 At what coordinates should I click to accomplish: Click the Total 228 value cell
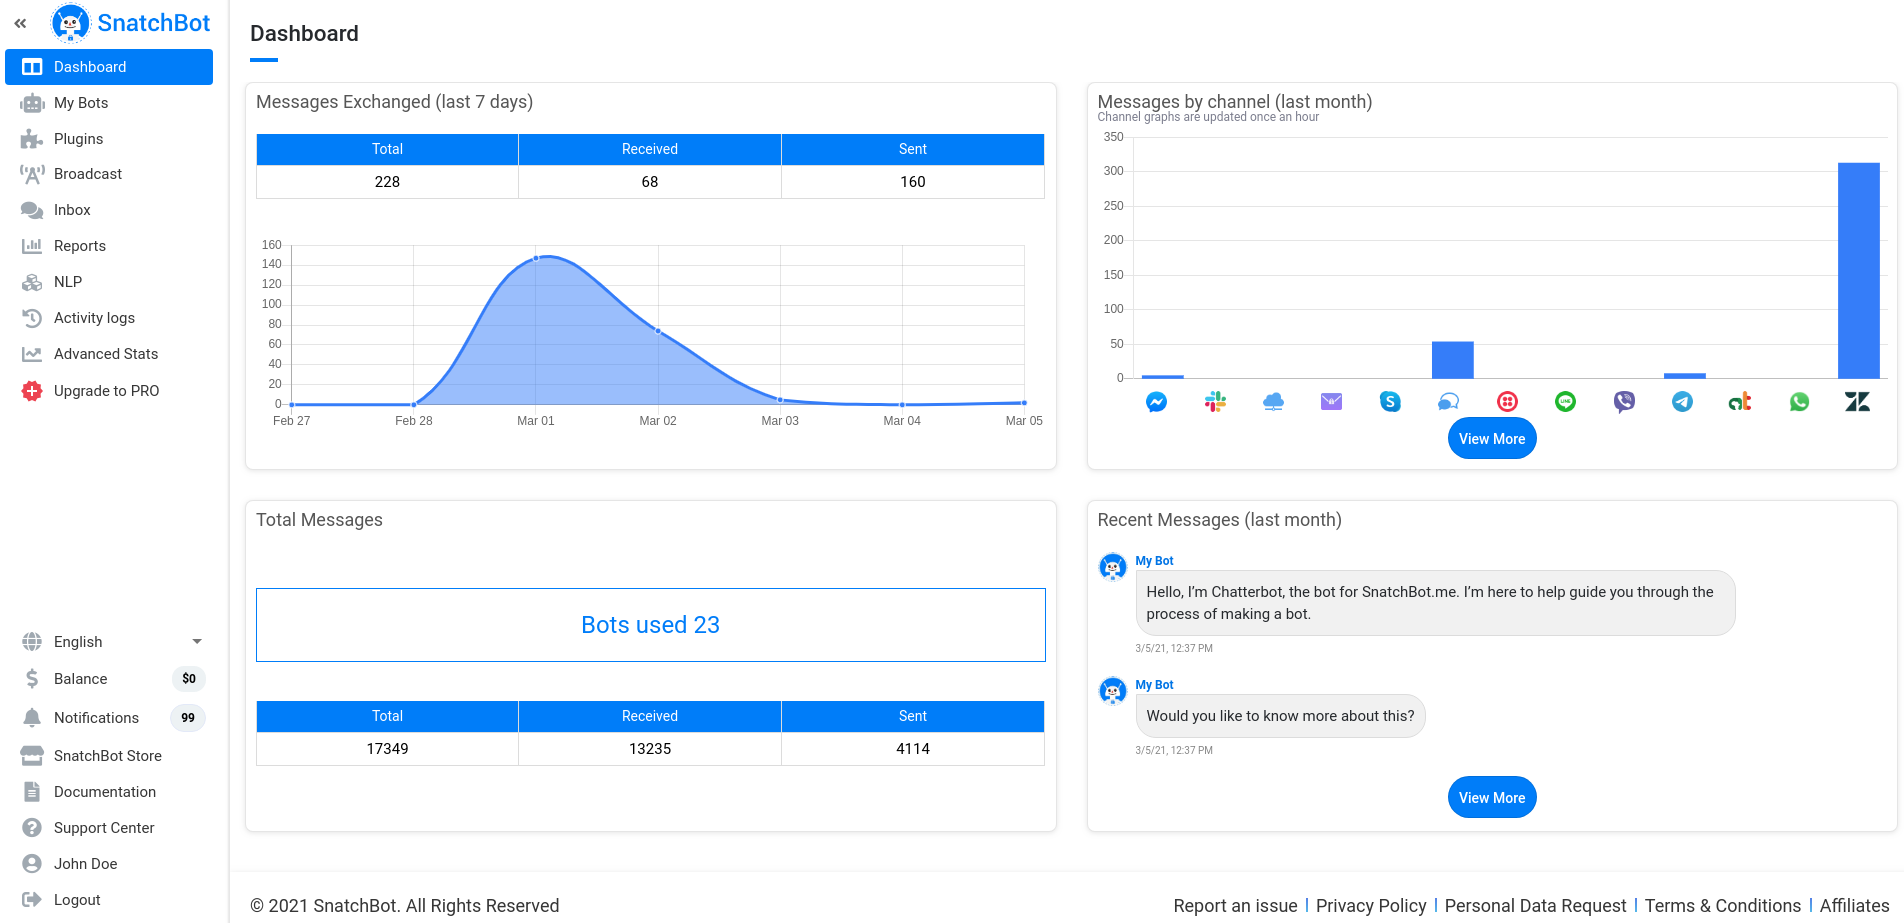(387, 182)
